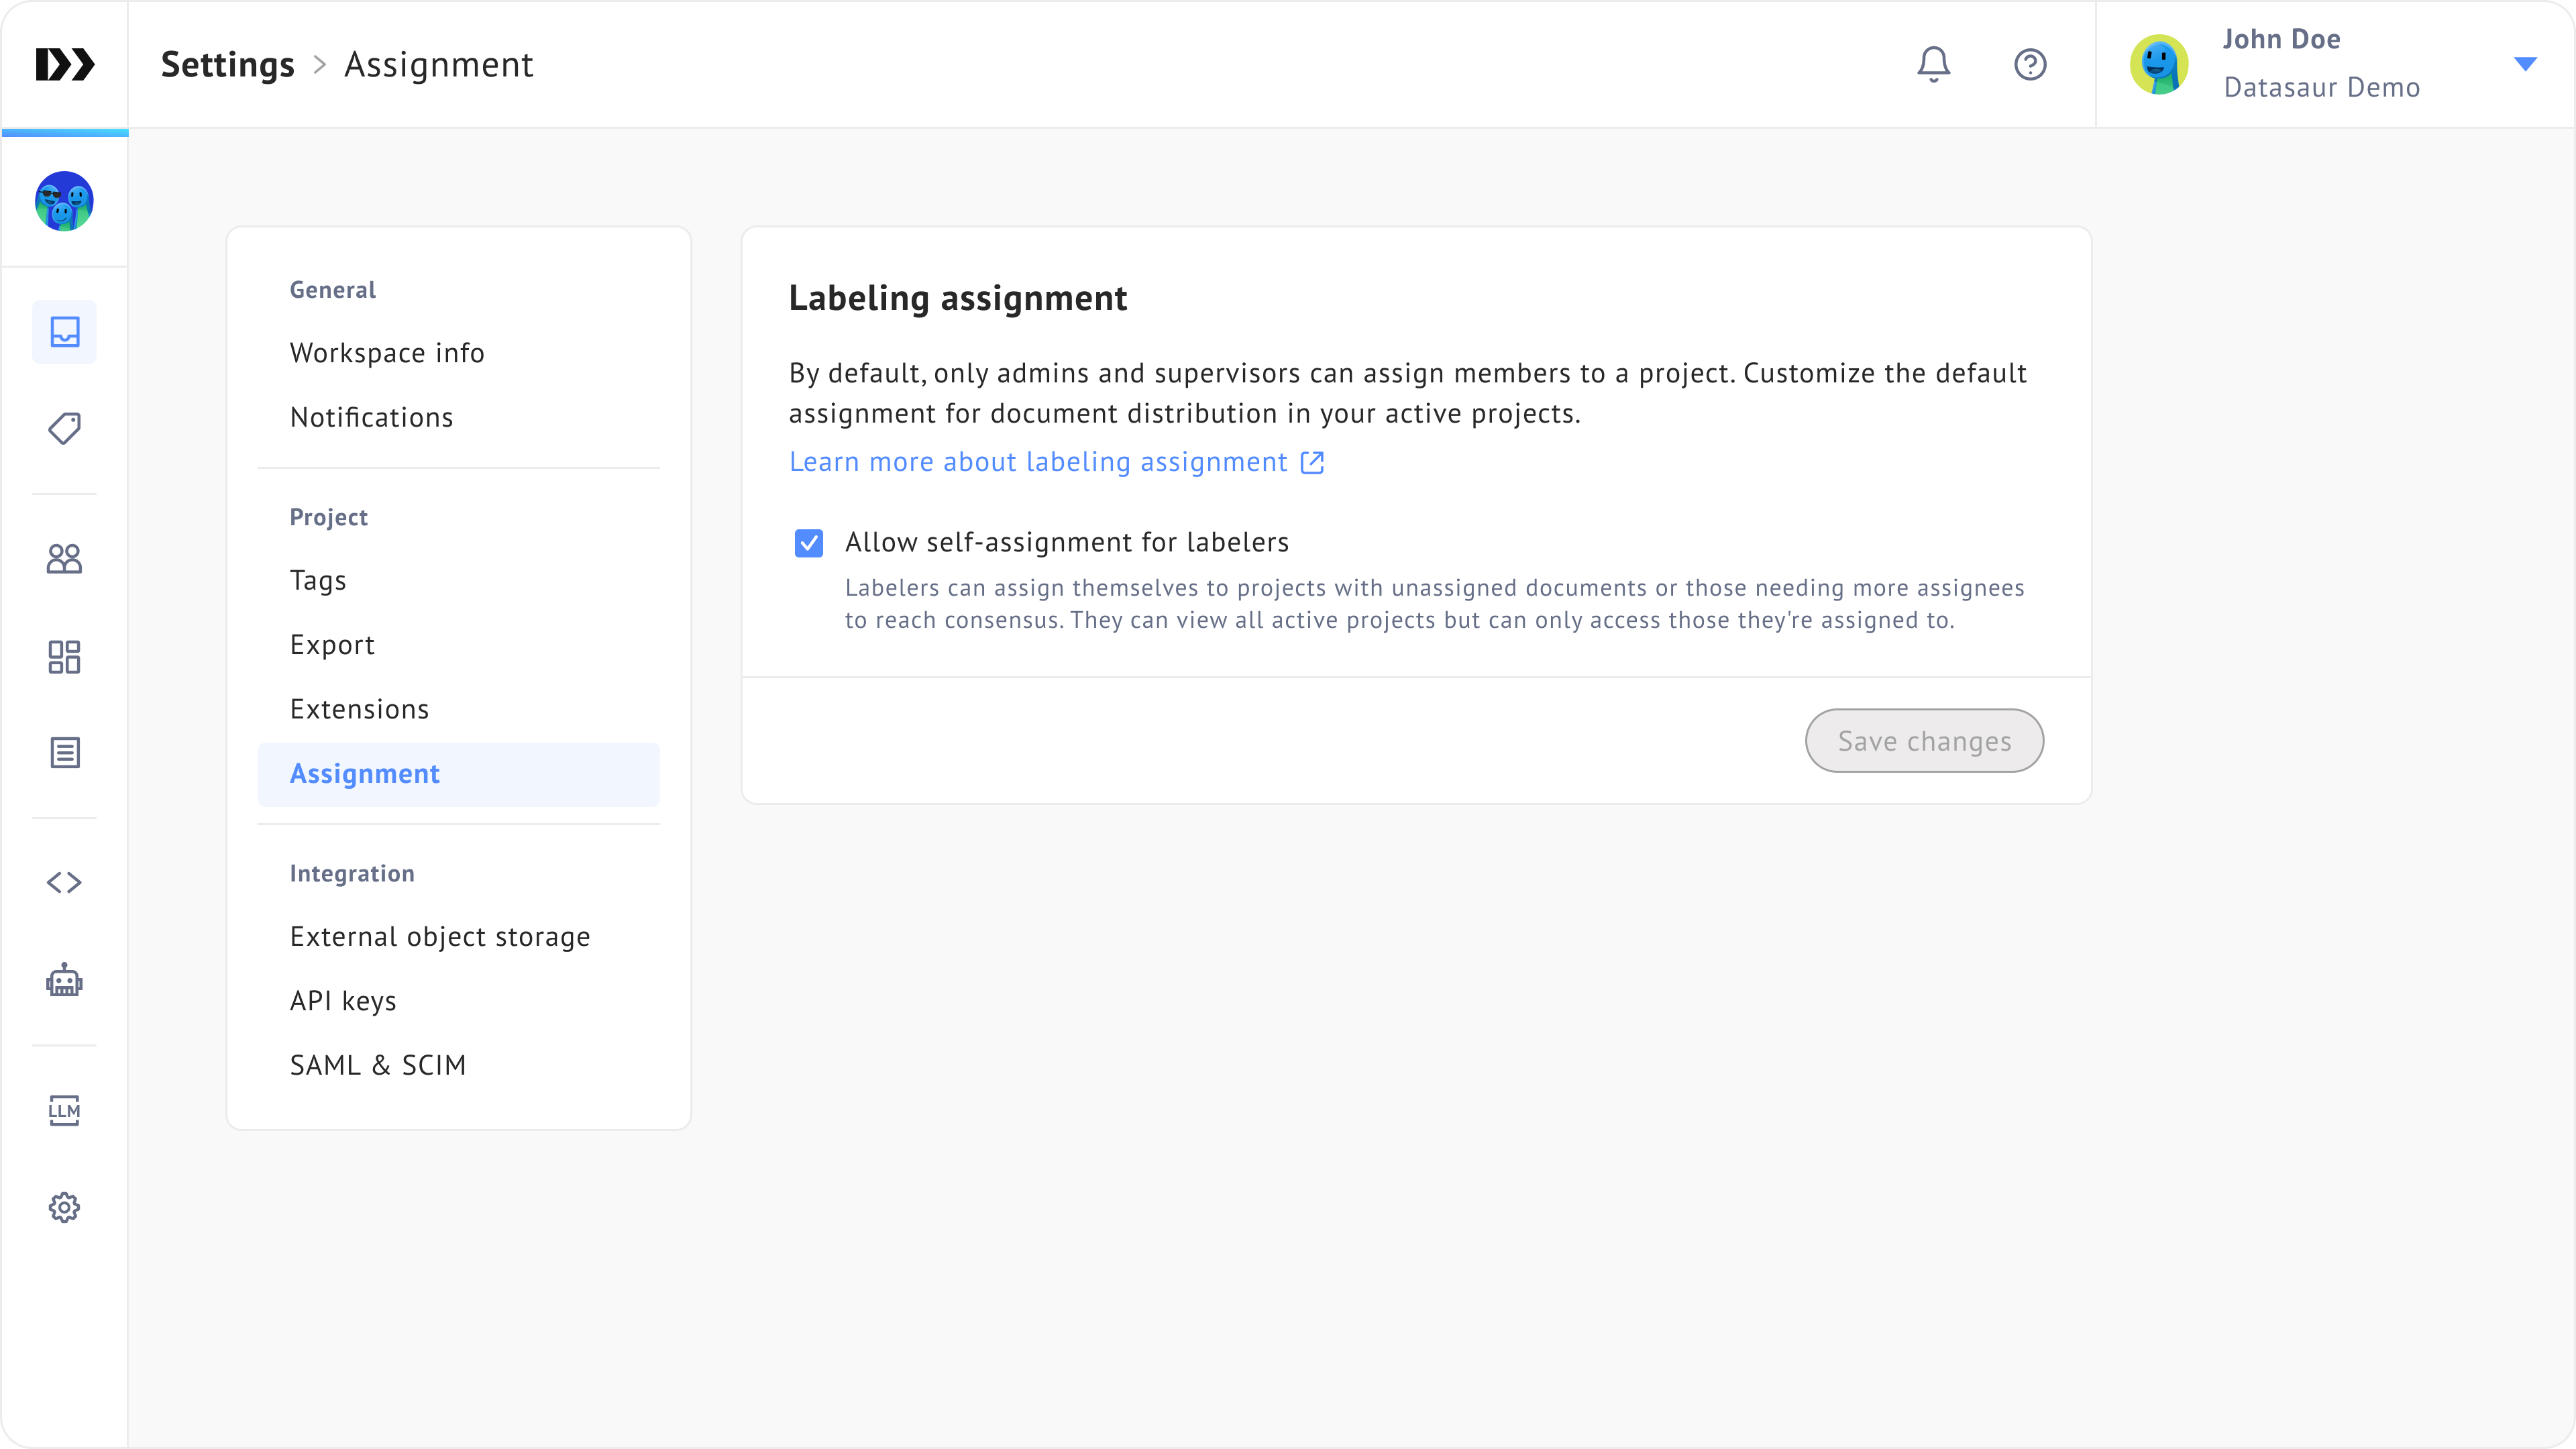This screenshot has width=2576, height=1449.
Task: Click the Save changes button
Action: click(1923, 741)
